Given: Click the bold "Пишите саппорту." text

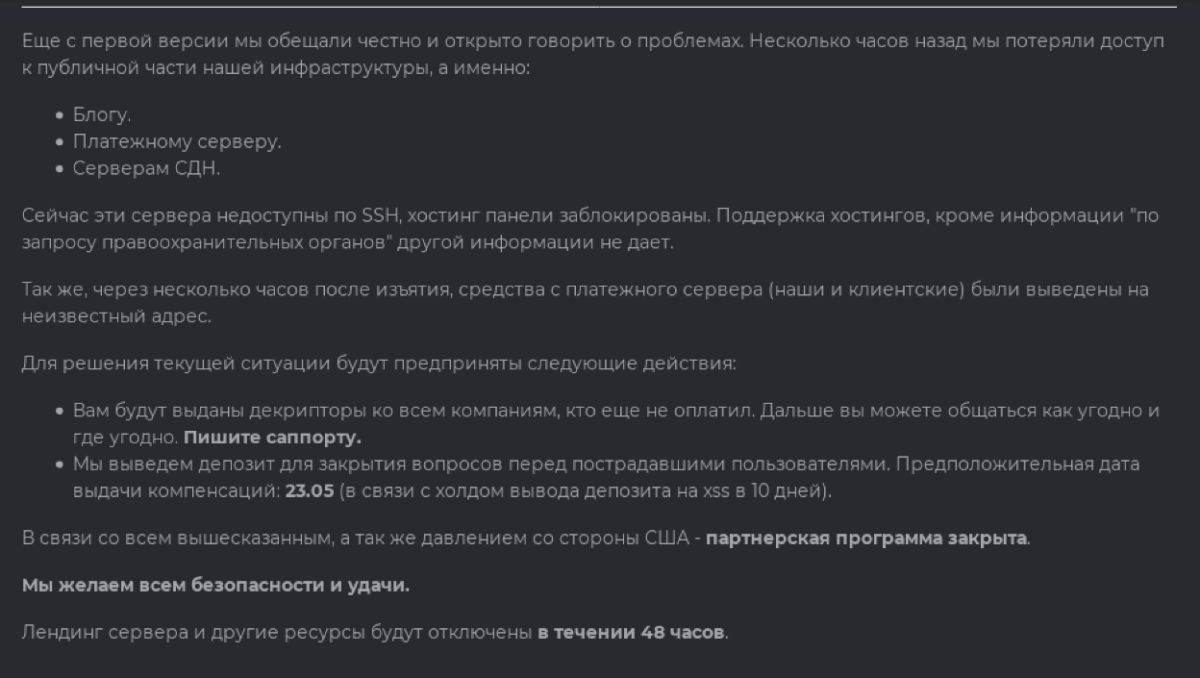Looking at the screenshot, I should (272, 438).
